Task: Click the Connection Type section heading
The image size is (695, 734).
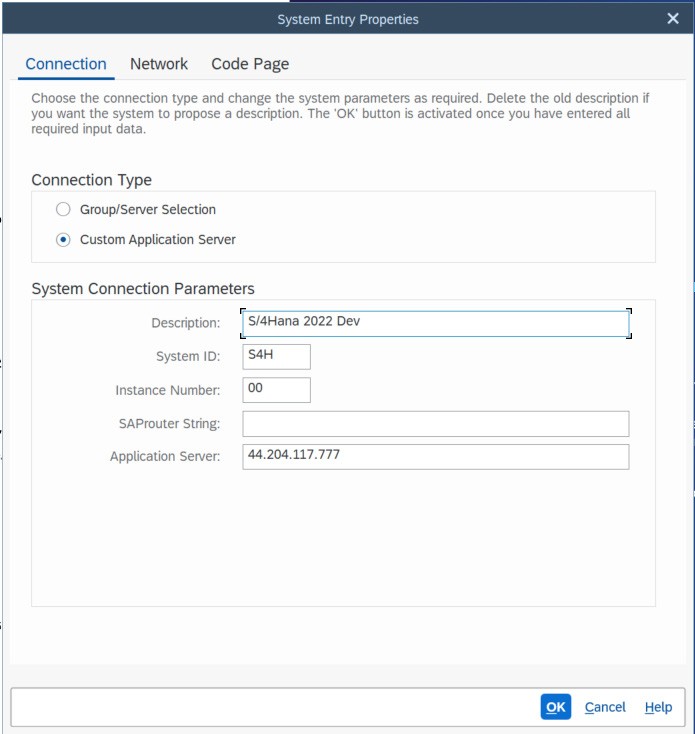Action: (92, 180)
